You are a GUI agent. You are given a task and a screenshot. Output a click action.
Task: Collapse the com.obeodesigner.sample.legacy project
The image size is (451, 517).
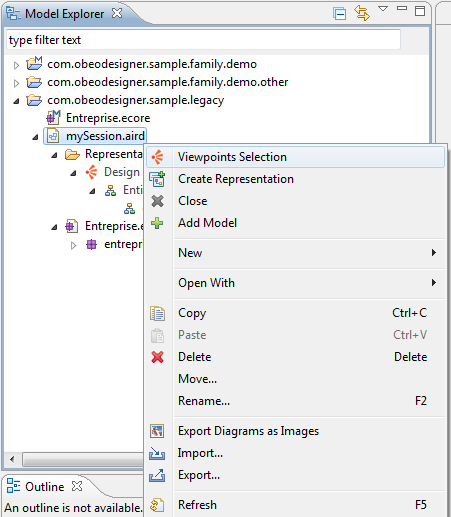16,101
